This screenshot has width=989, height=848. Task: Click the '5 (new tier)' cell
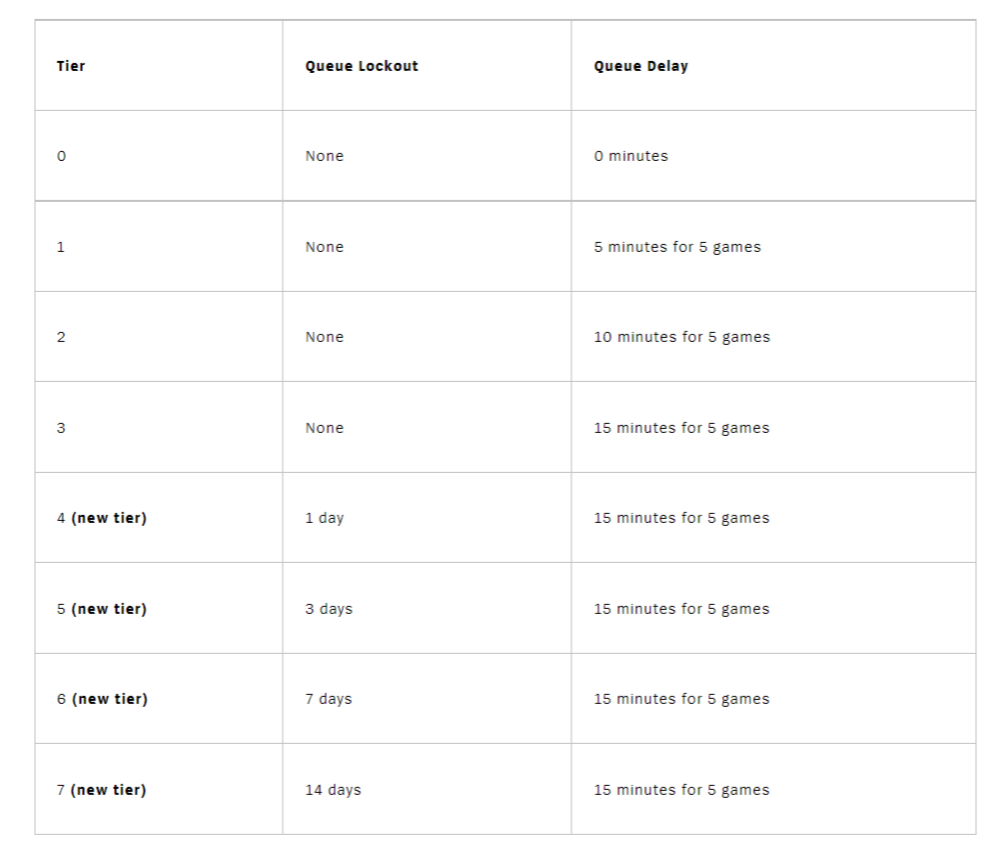(159, 608)
